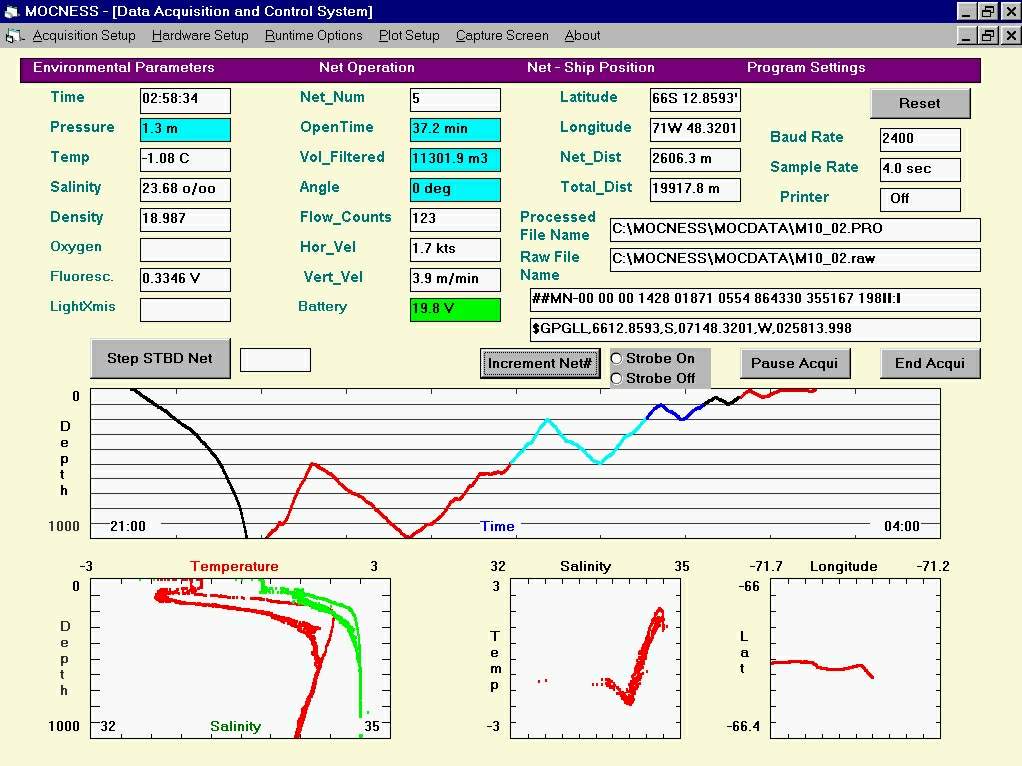Click the Temperature and Salinity depth profile plot
1022x766 pixels.
[x=240, y=658]
